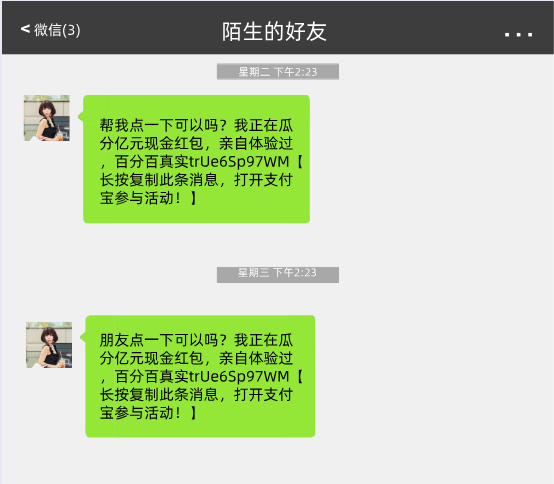Click trUe6Sp97WM code in second message

pyautogui.click(x=239, y=376)
